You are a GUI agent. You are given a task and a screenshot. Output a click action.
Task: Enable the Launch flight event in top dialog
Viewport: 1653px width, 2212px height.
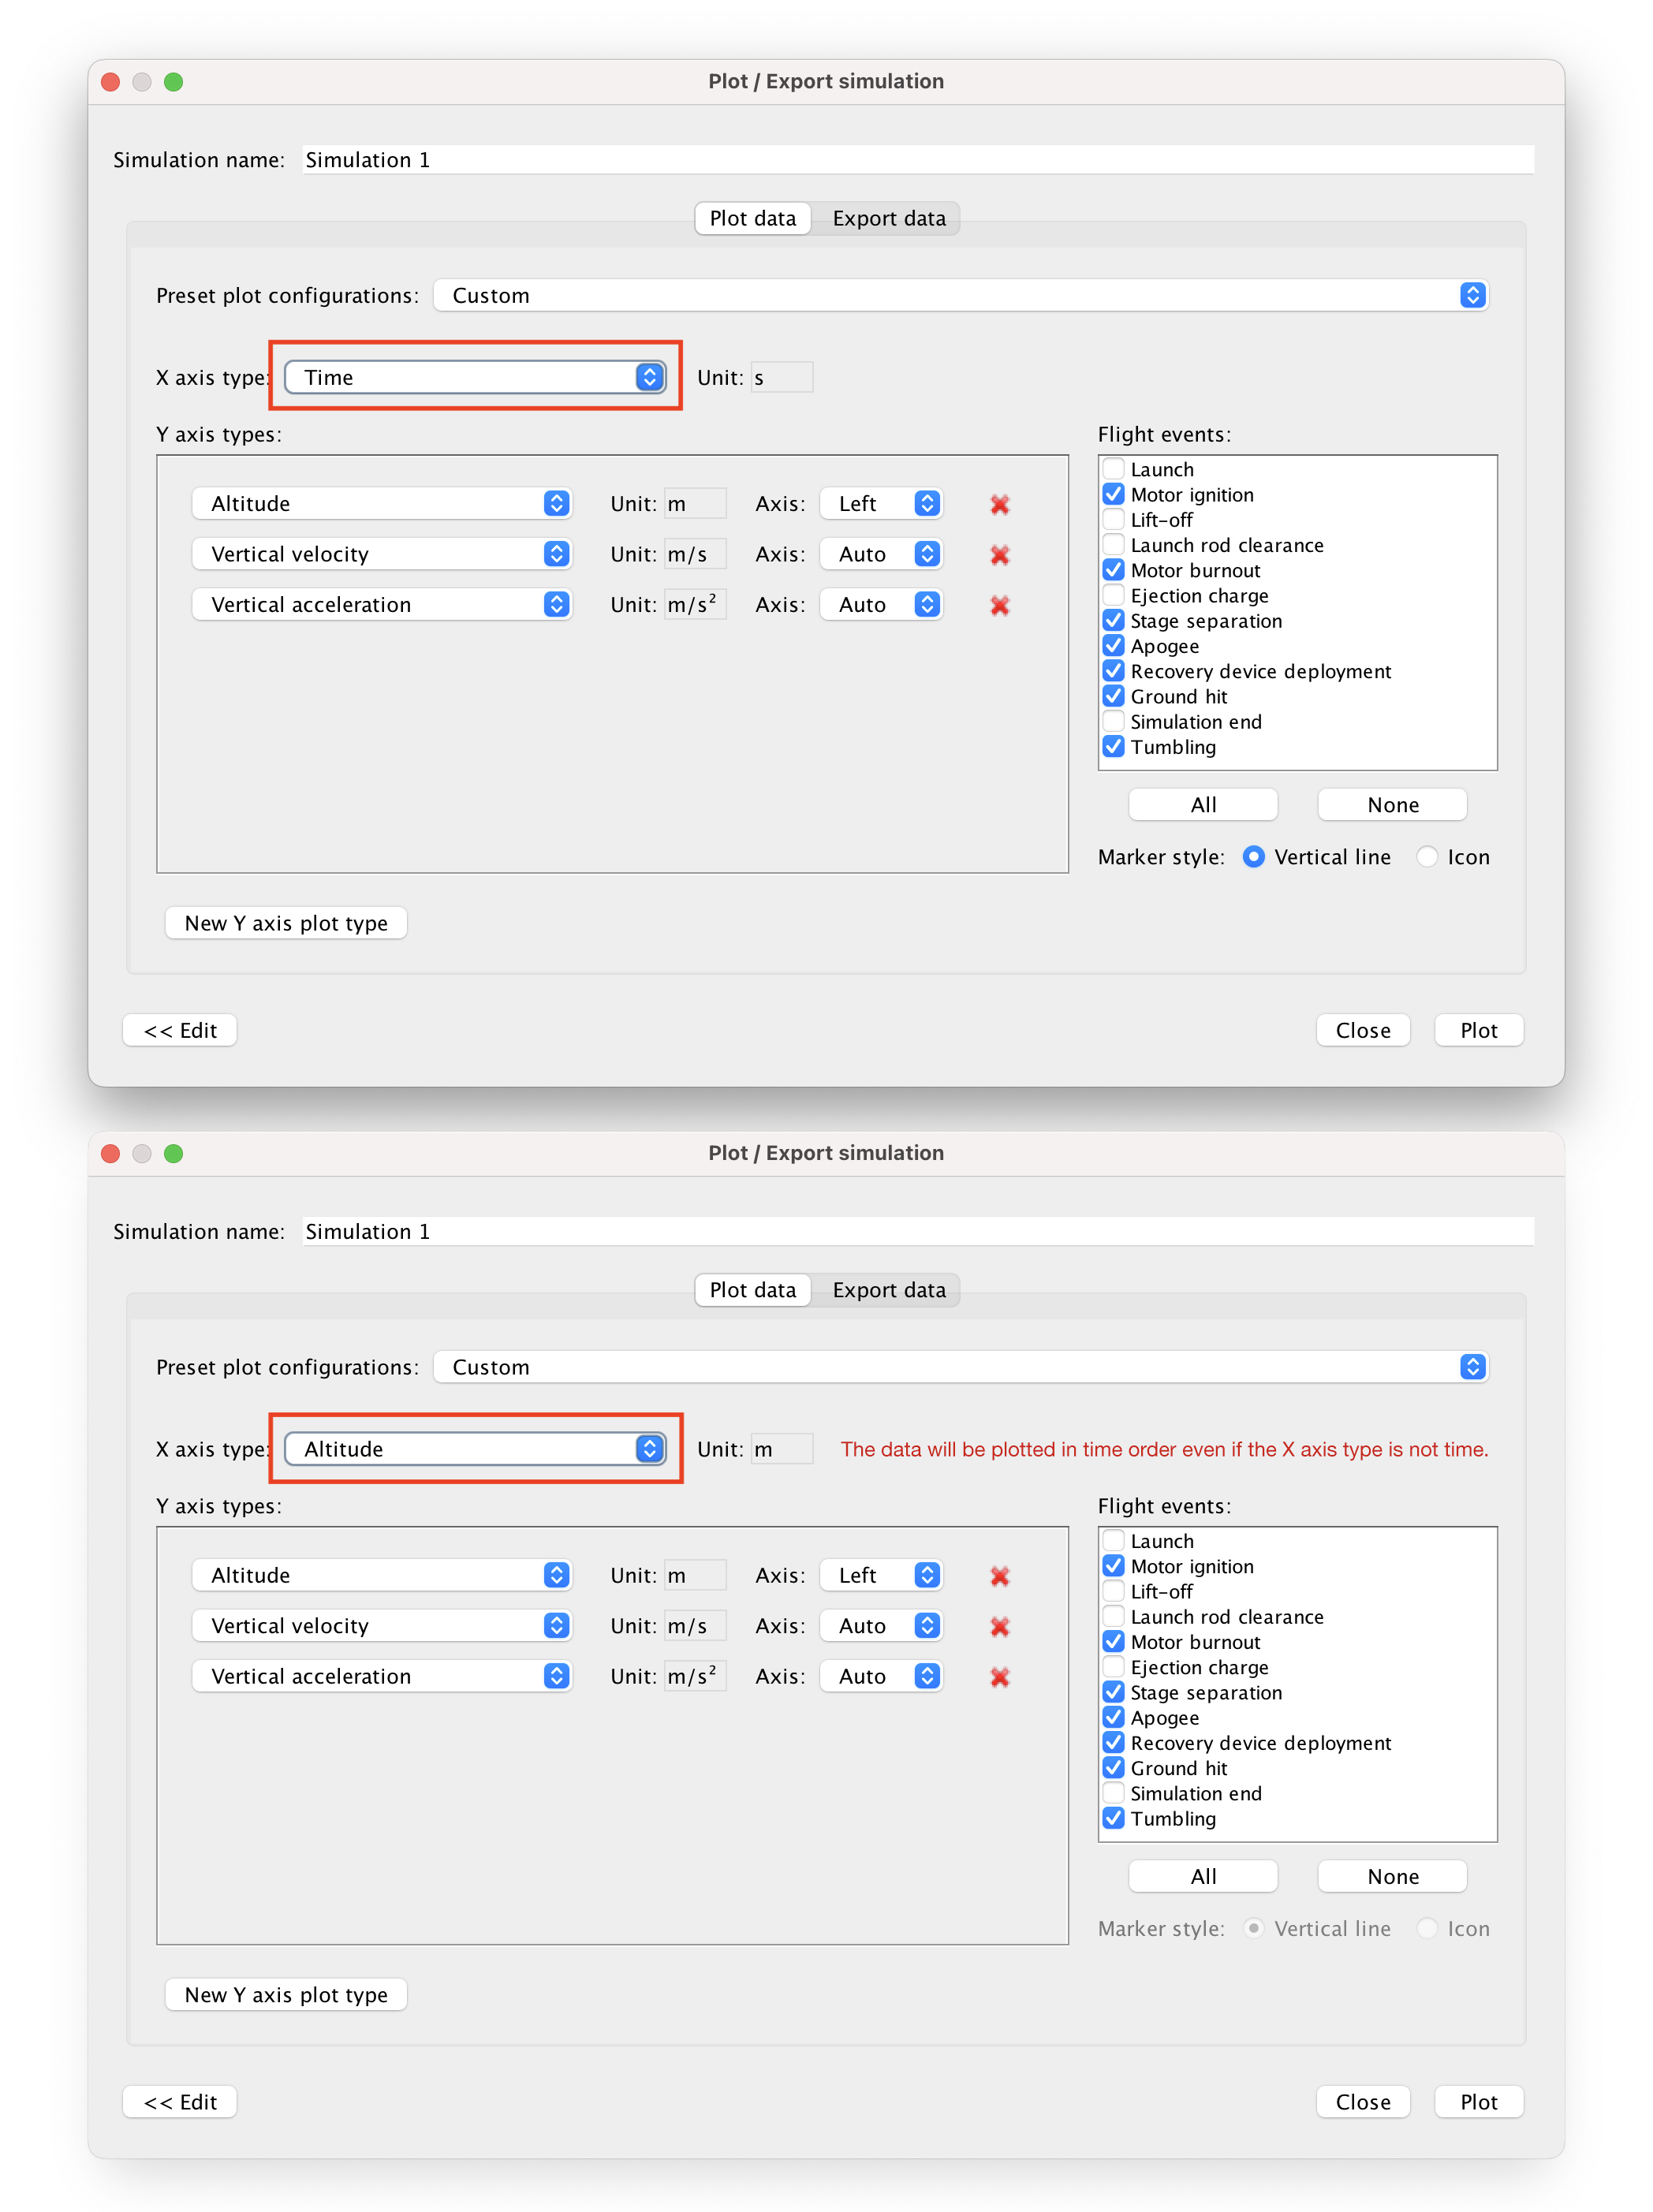[x=1113, y=469]
